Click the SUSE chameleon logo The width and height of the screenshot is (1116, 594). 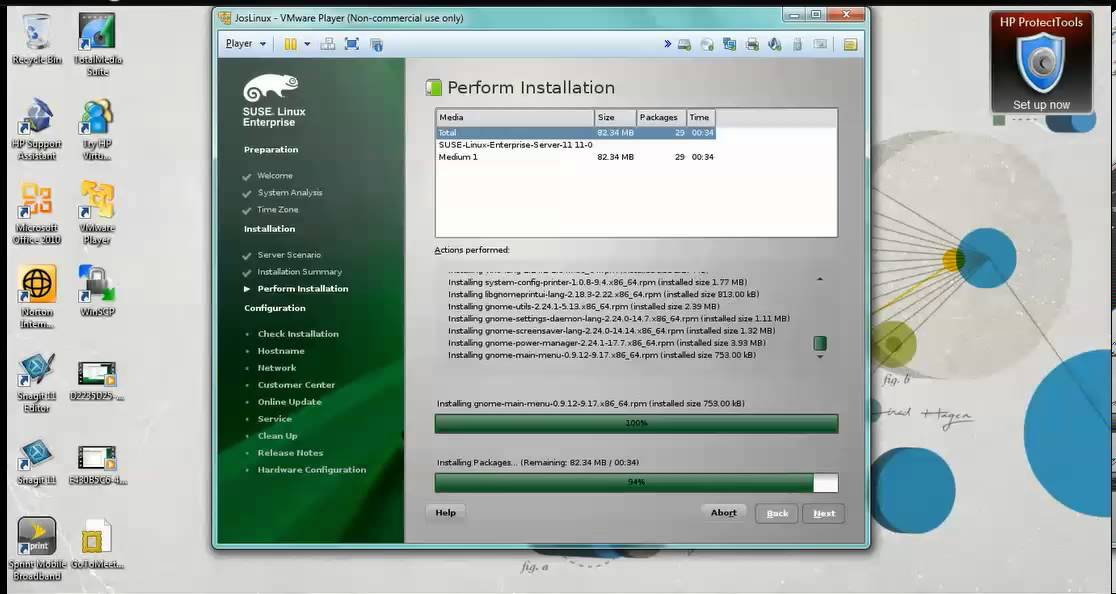[270, 88]
